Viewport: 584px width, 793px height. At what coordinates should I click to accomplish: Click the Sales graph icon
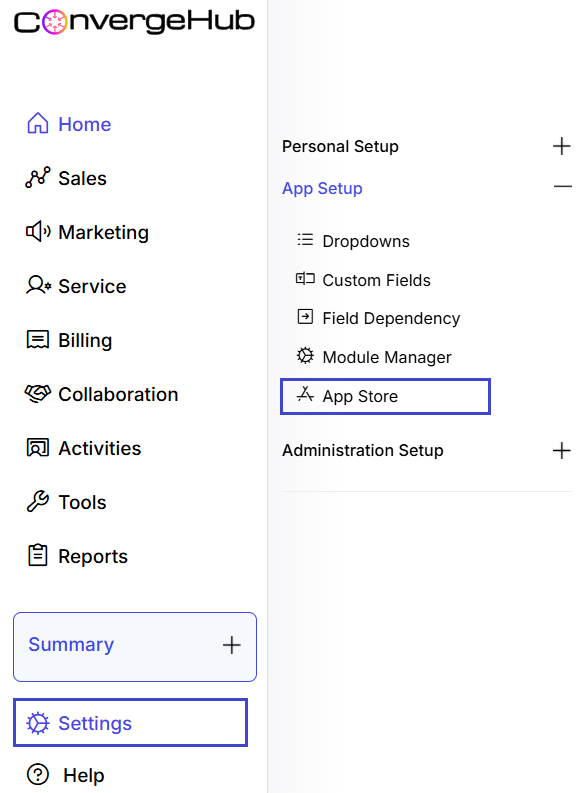(x=37, y=178)
